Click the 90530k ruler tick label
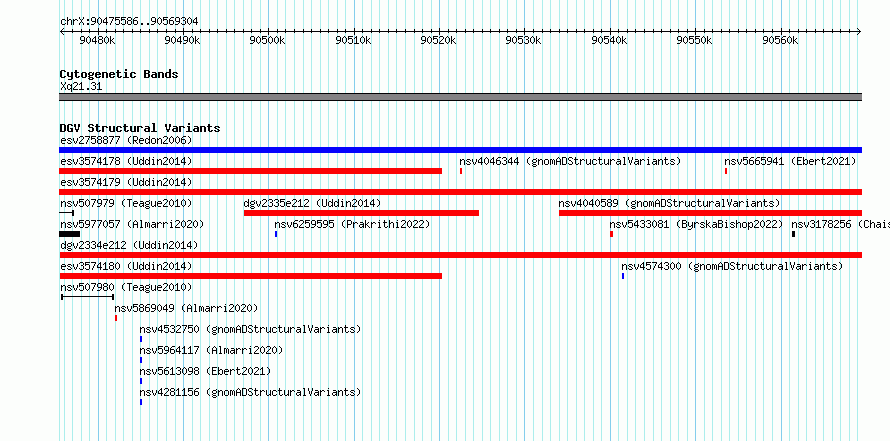Screen dimensions: 890x441 [524, 40]
